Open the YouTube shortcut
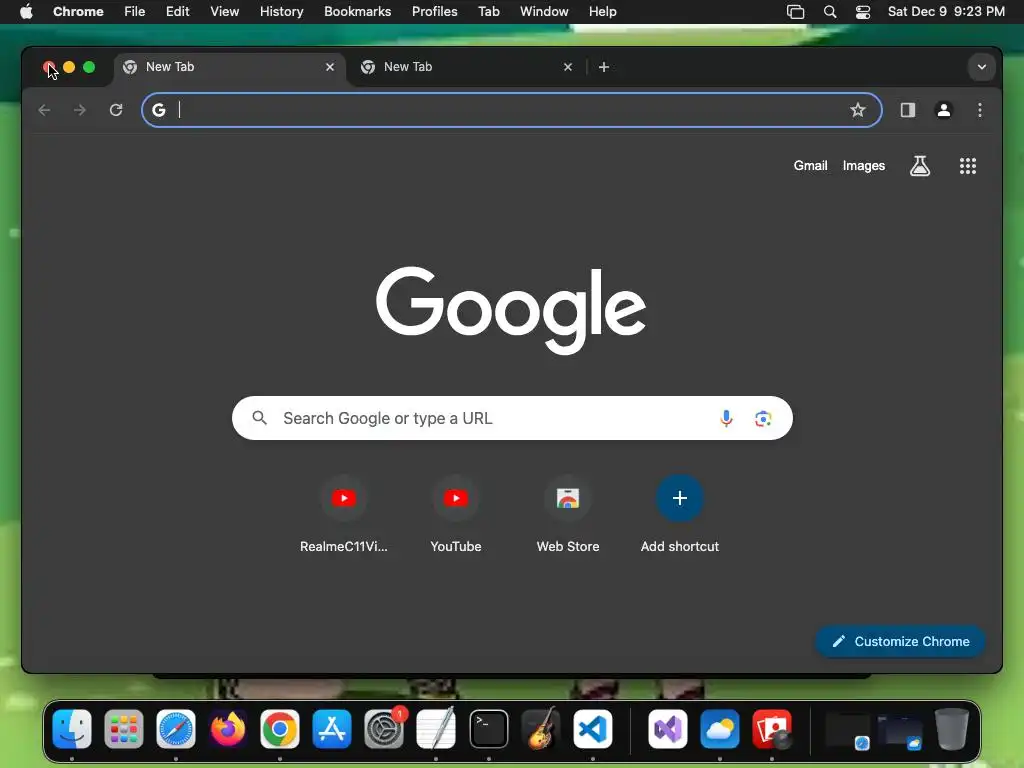This screenshot has height=768, width=1024. click(456, 514)
